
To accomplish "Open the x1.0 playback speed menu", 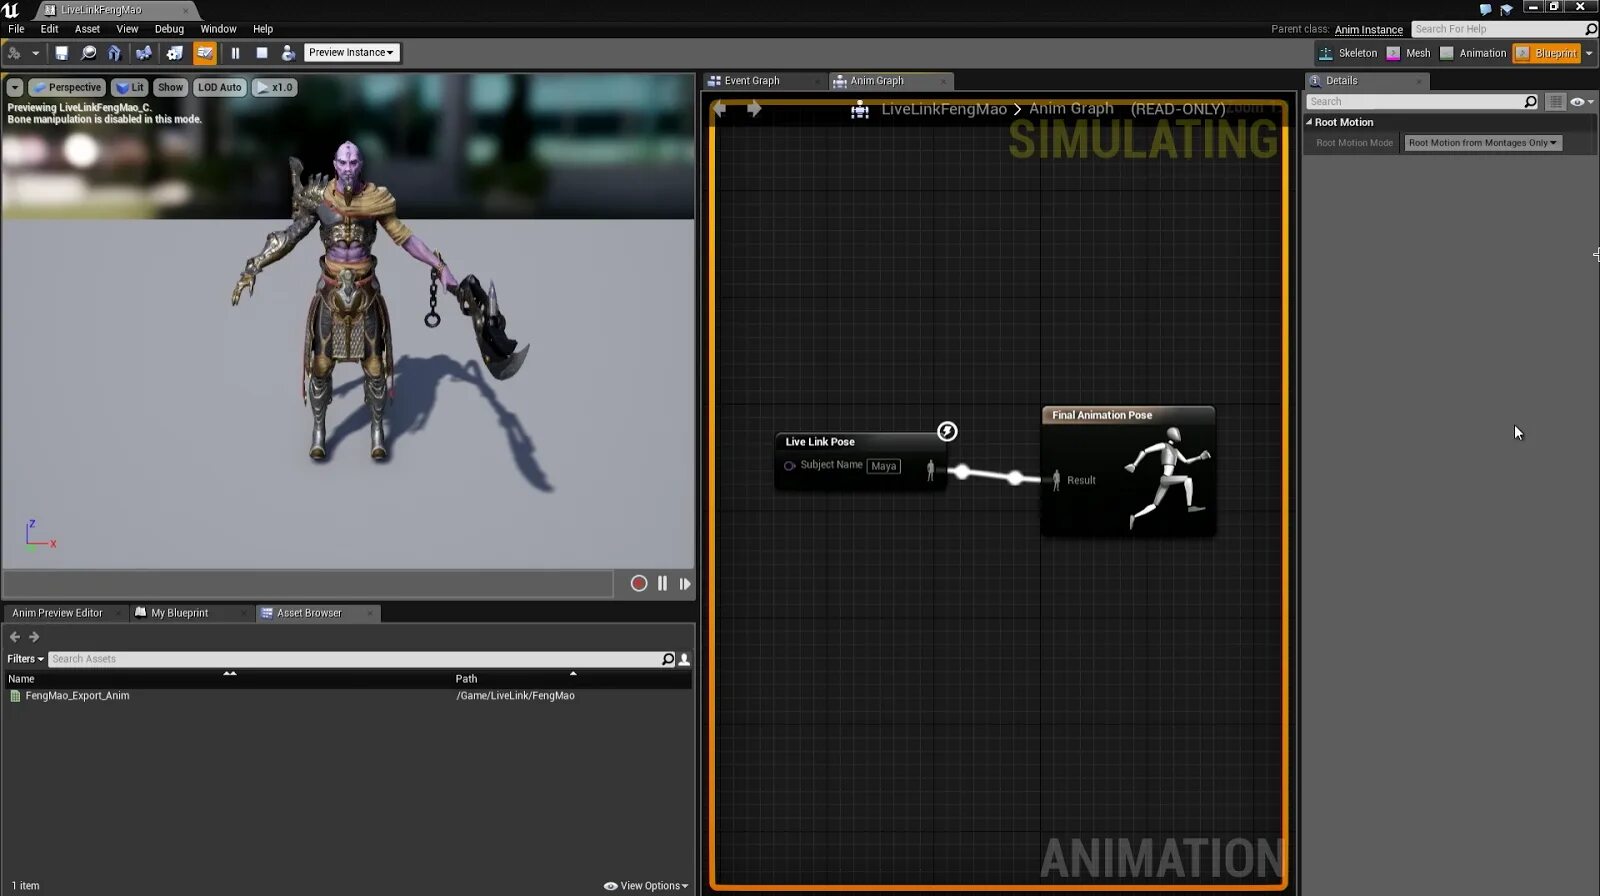I will [274, 88].
